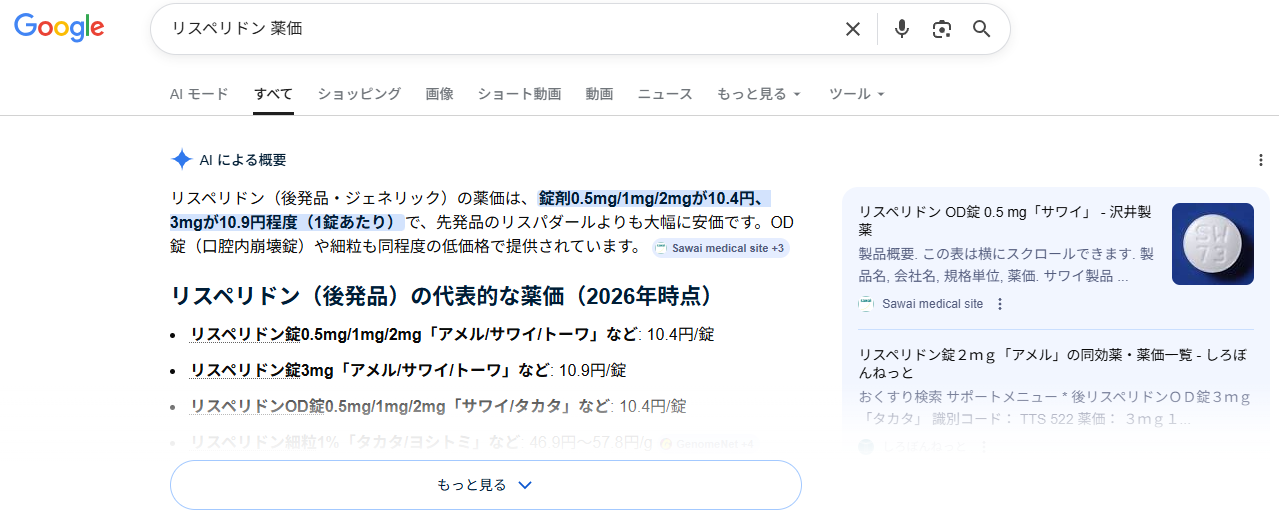The image size is (1279, 522).
Task: Start voice search with microphone icon
Action: 901,29
